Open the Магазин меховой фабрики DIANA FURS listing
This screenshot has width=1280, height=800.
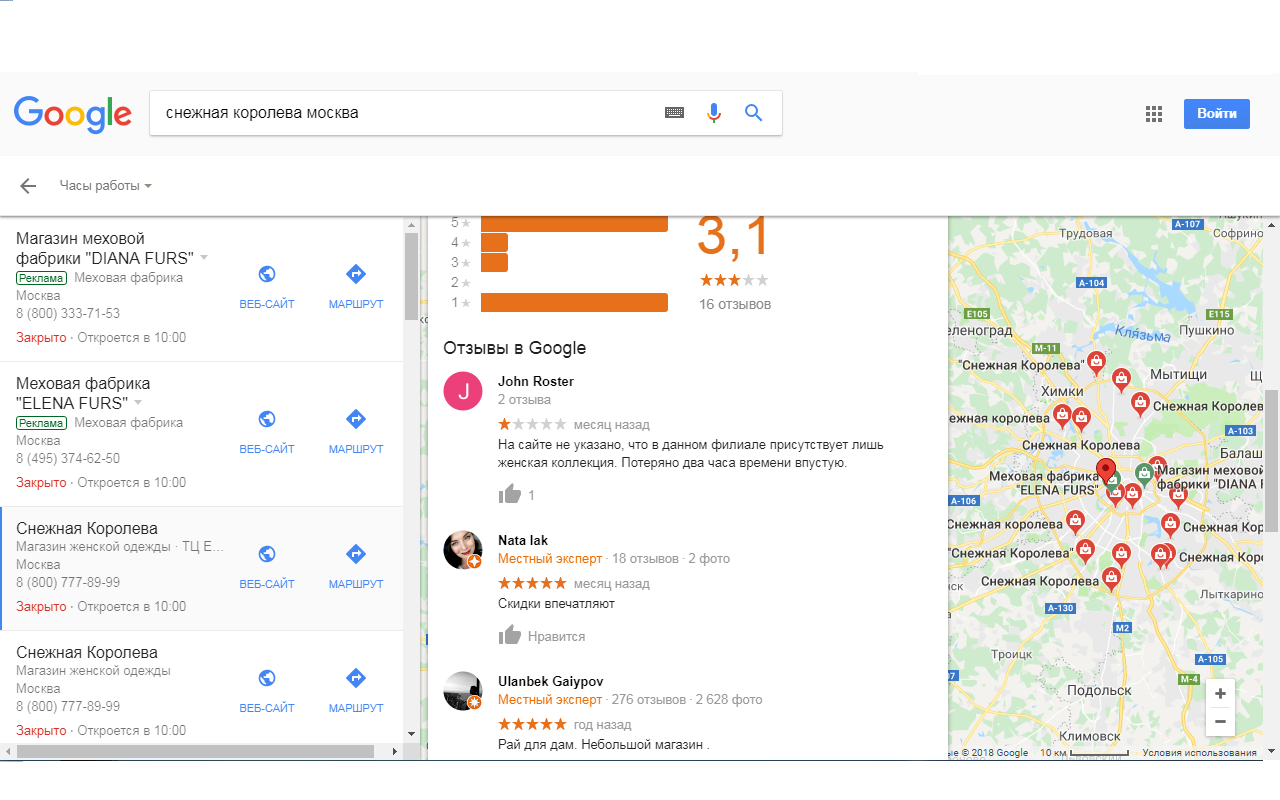[x=105, y=248]
